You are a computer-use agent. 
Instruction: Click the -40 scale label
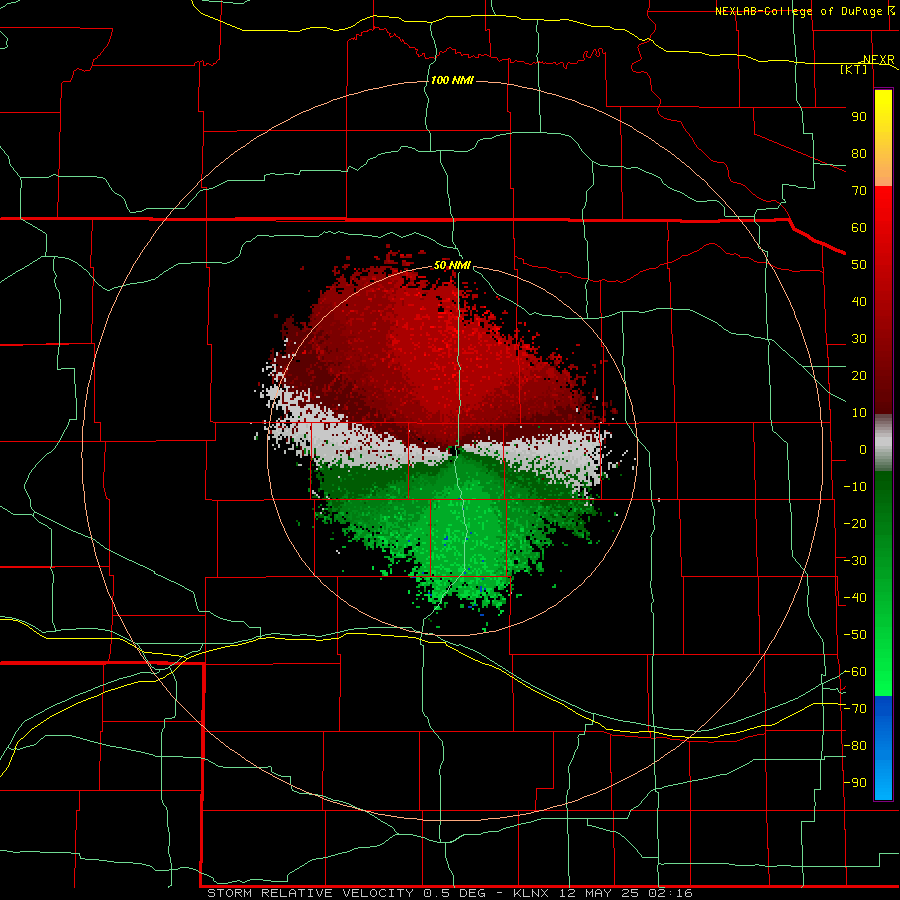coord(855,598)
